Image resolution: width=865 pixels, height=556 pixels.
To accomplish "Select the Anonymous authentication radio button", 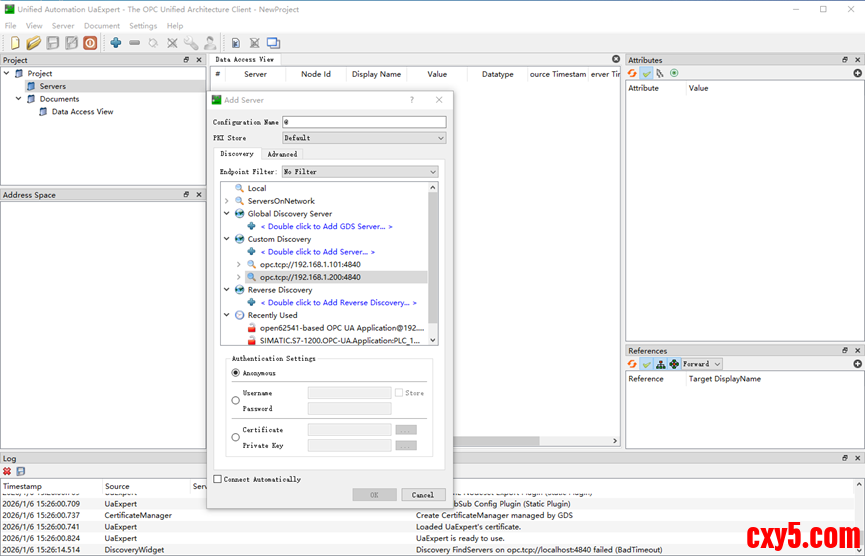I will [236, 373].
